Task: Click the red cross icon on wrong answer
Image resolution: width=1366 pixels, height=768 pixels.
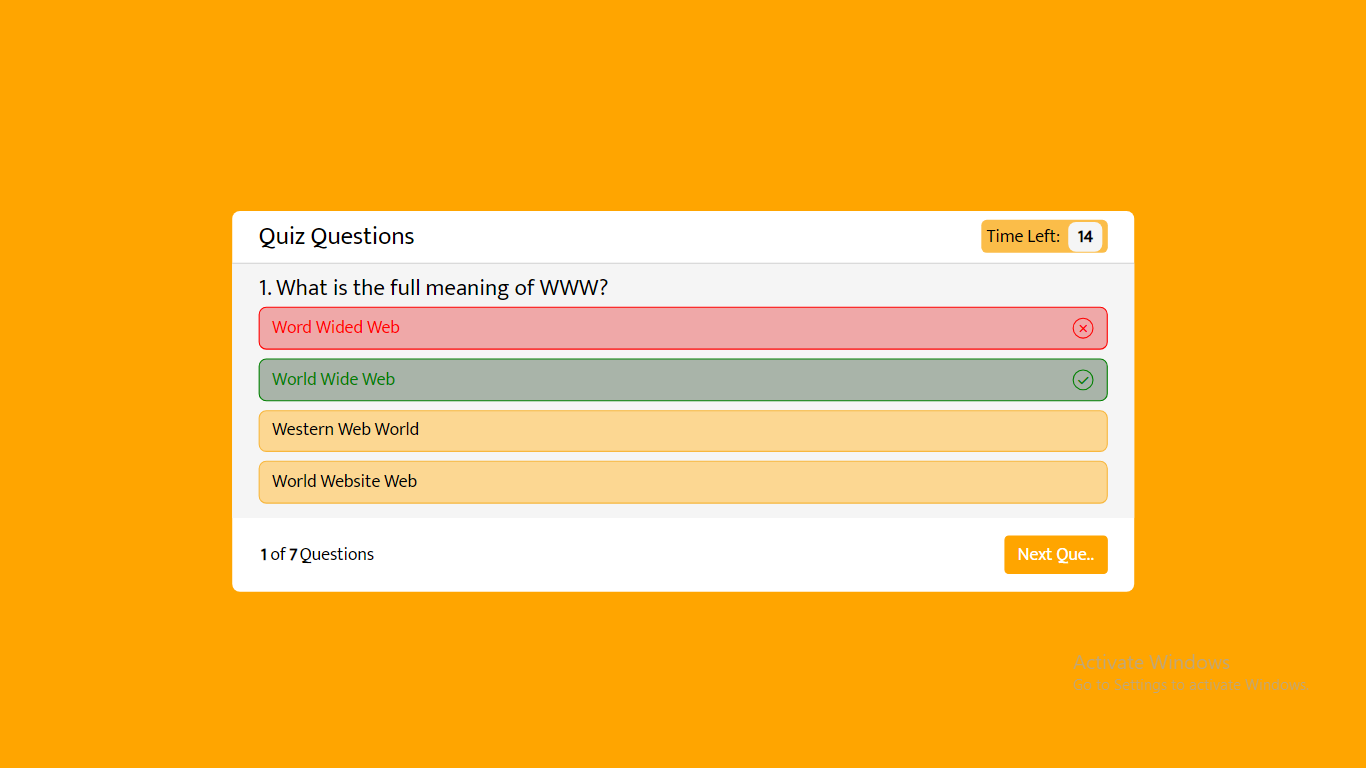Action: point(1083,328)
